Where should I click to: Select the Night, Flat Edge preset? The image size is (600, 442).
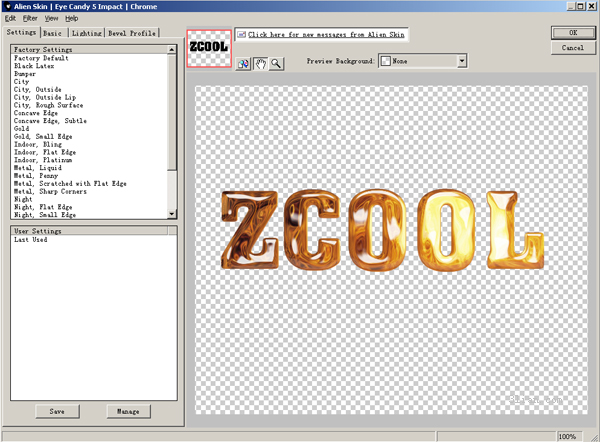point(43,207)
